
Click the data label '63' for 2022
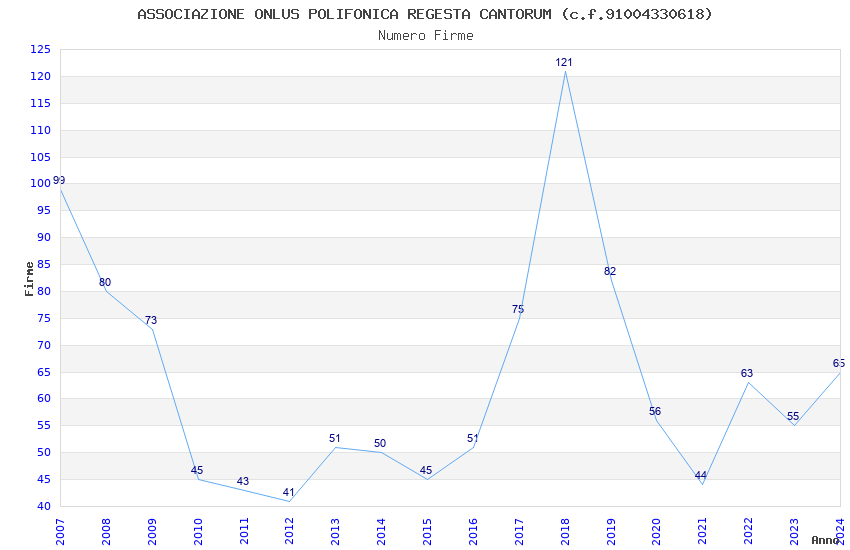coord(747,373)
